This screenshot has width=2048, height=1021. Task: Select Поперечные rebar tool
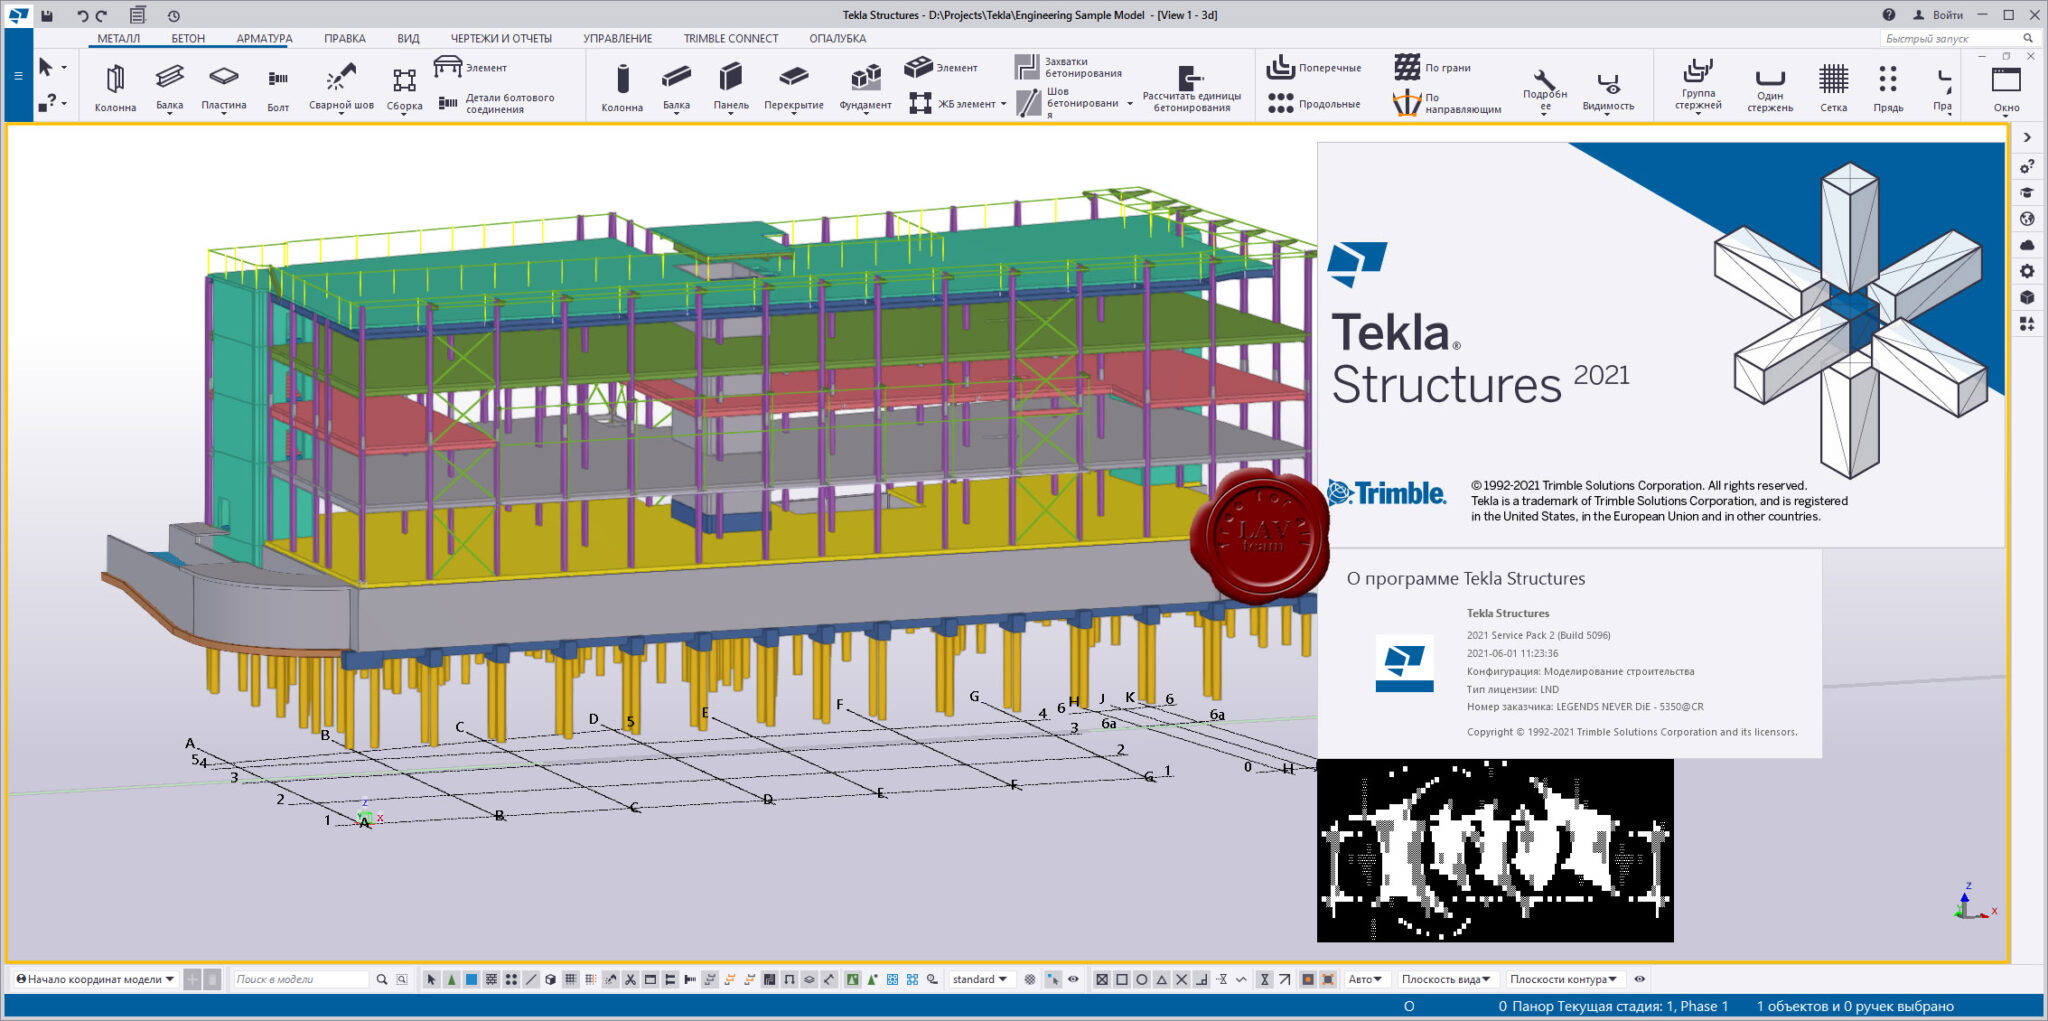tap(1315, 68)
